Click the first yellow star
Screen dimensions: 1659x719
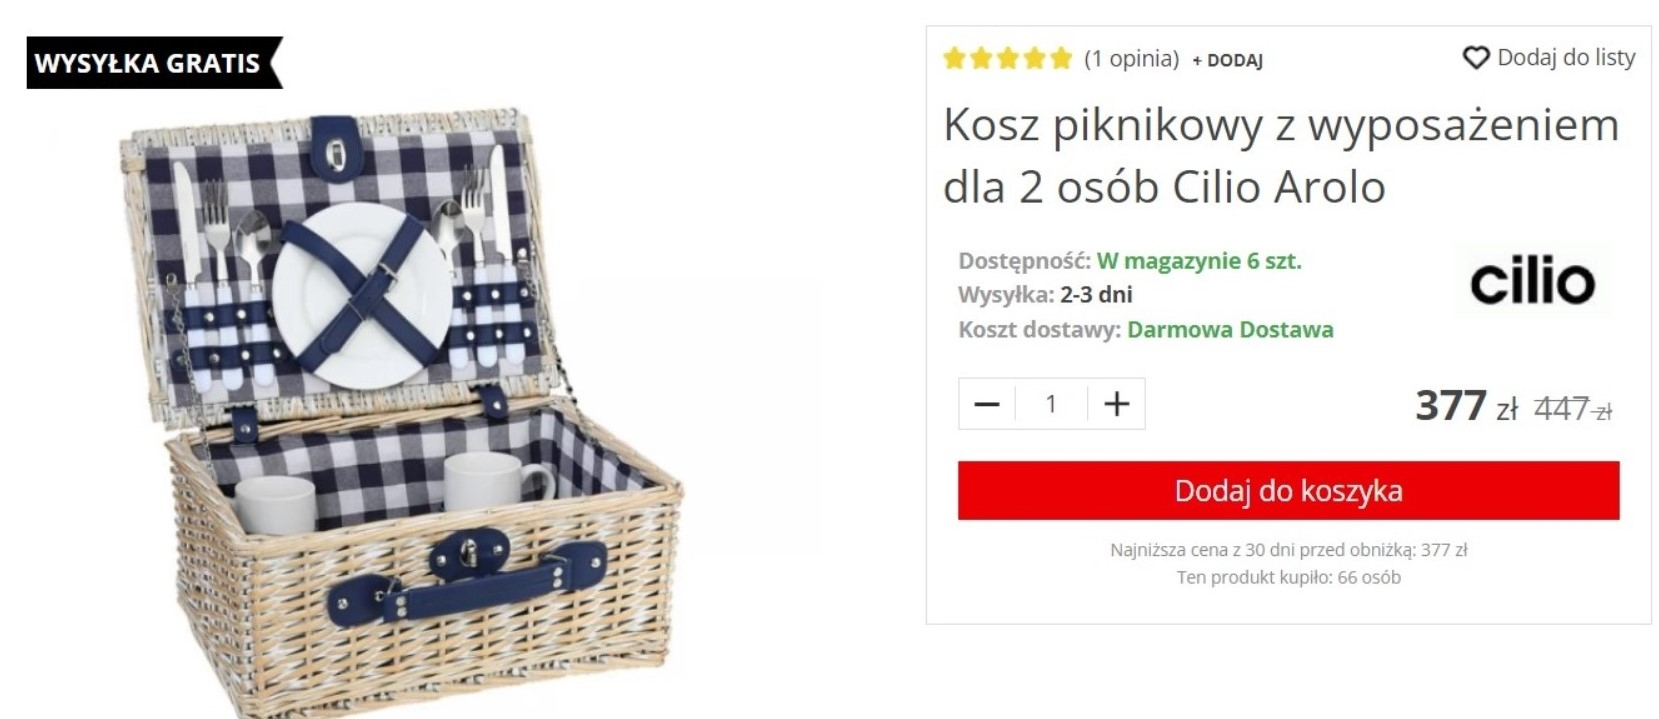[954, 58]
